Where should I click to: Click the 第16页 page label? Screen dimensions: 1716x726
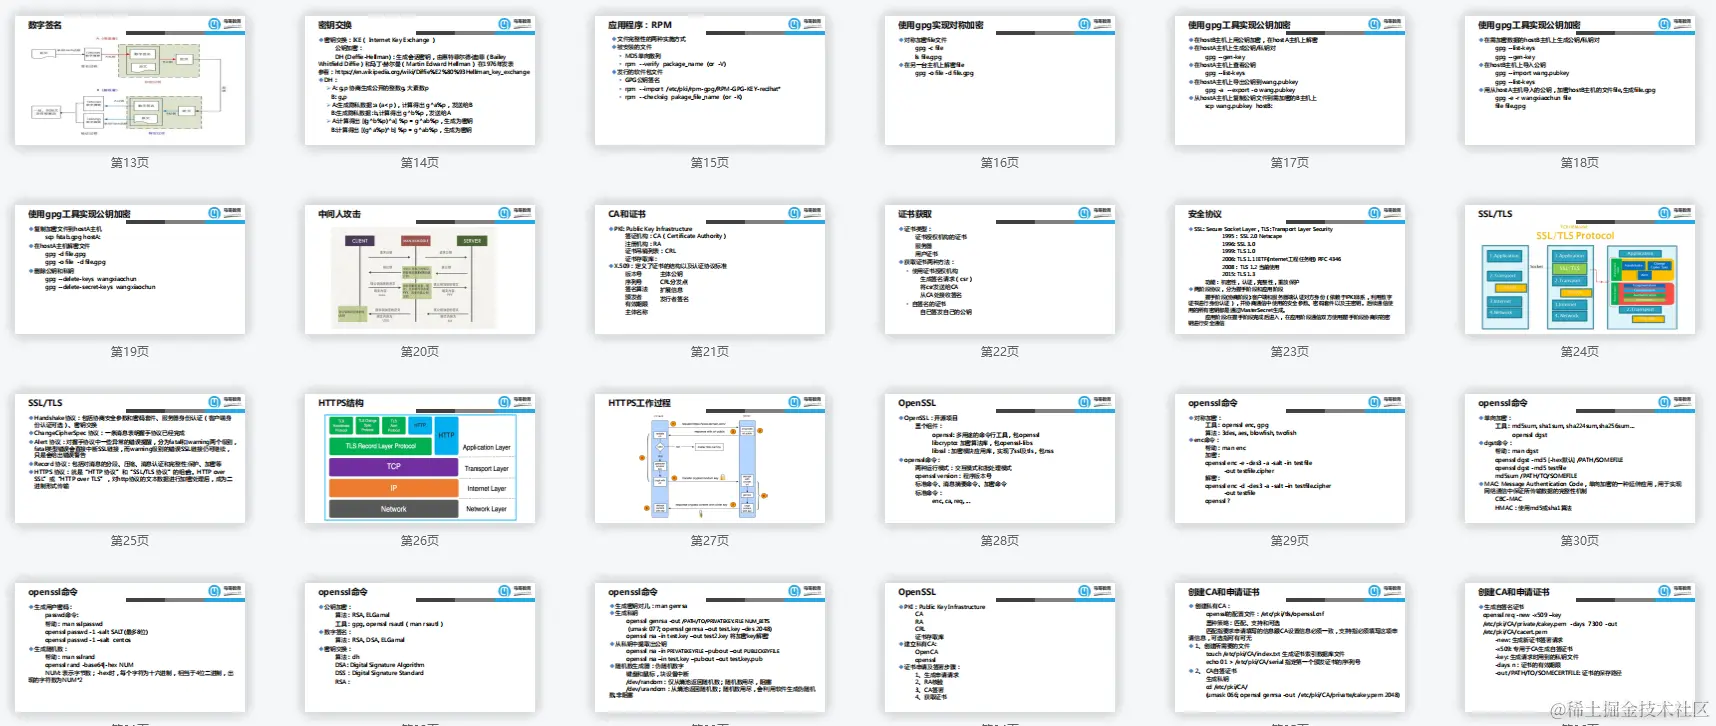point(1000,162)
